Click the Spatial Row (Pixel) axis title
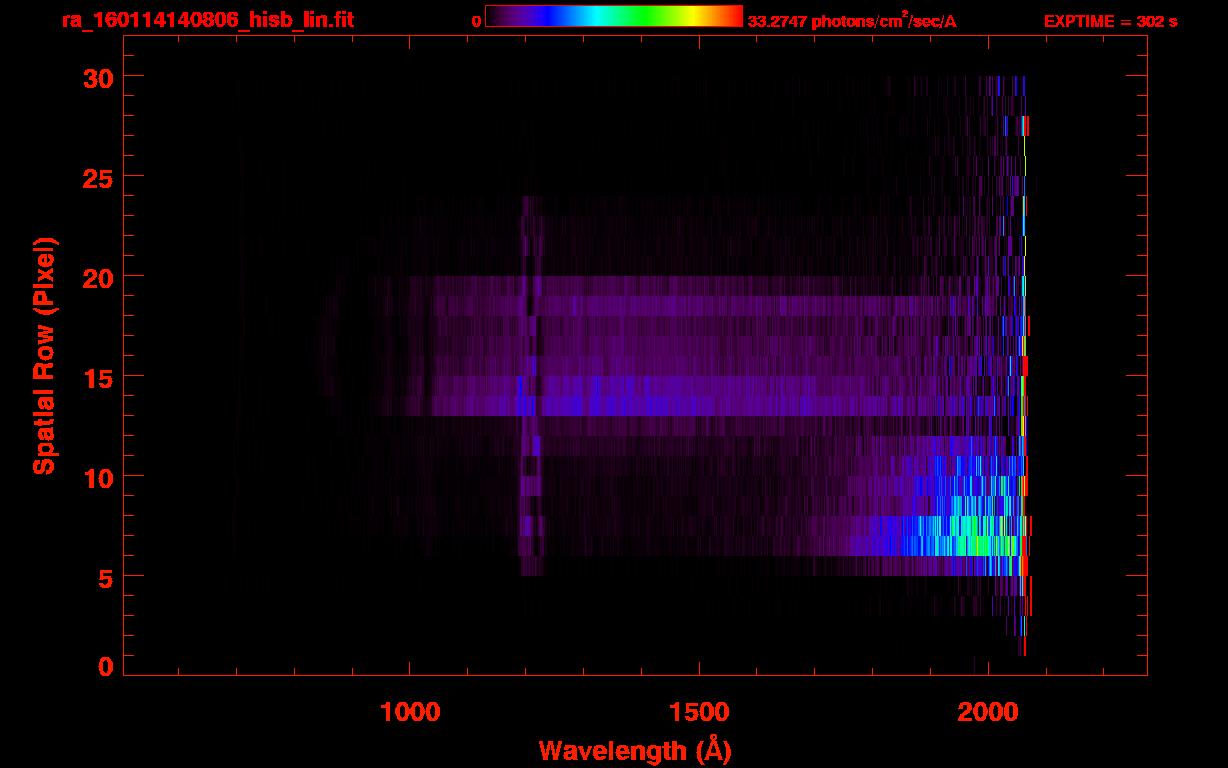 pyautogui.click(x=45, y=355)
